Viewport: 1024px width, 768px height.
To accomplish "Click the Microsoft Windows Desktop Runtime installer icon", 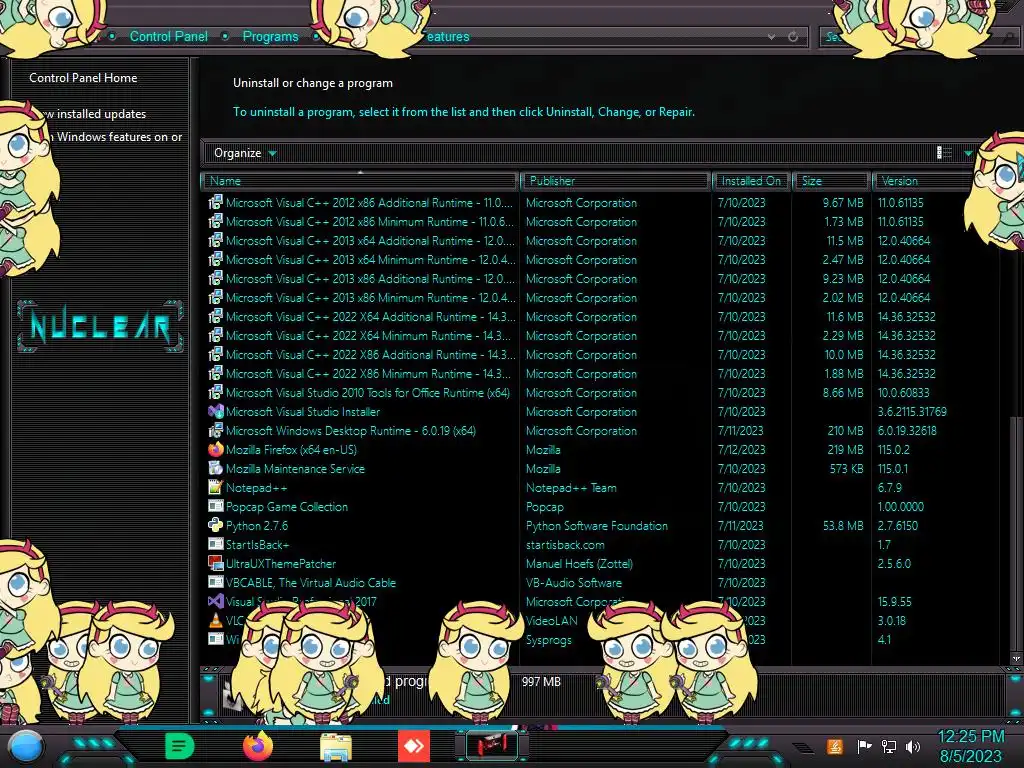I will point(216,430).
